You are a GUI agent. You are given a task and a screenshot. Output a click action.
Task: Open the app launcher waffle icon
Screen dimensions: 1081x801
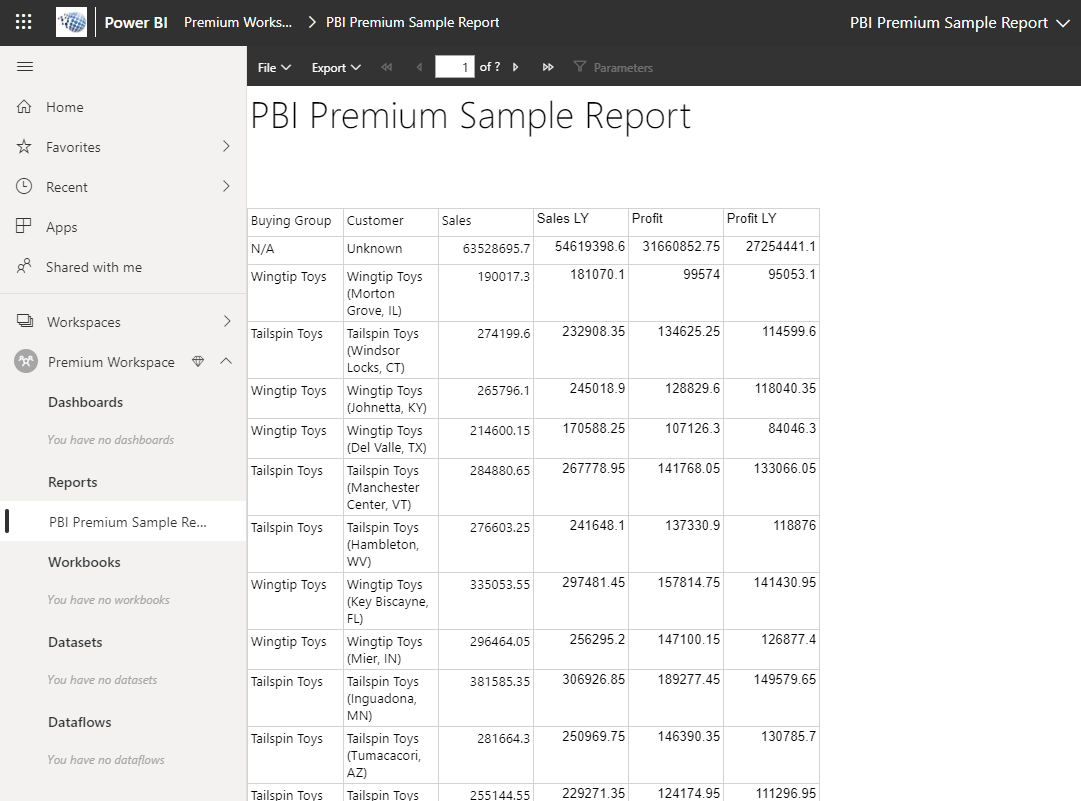pos(24,22)
